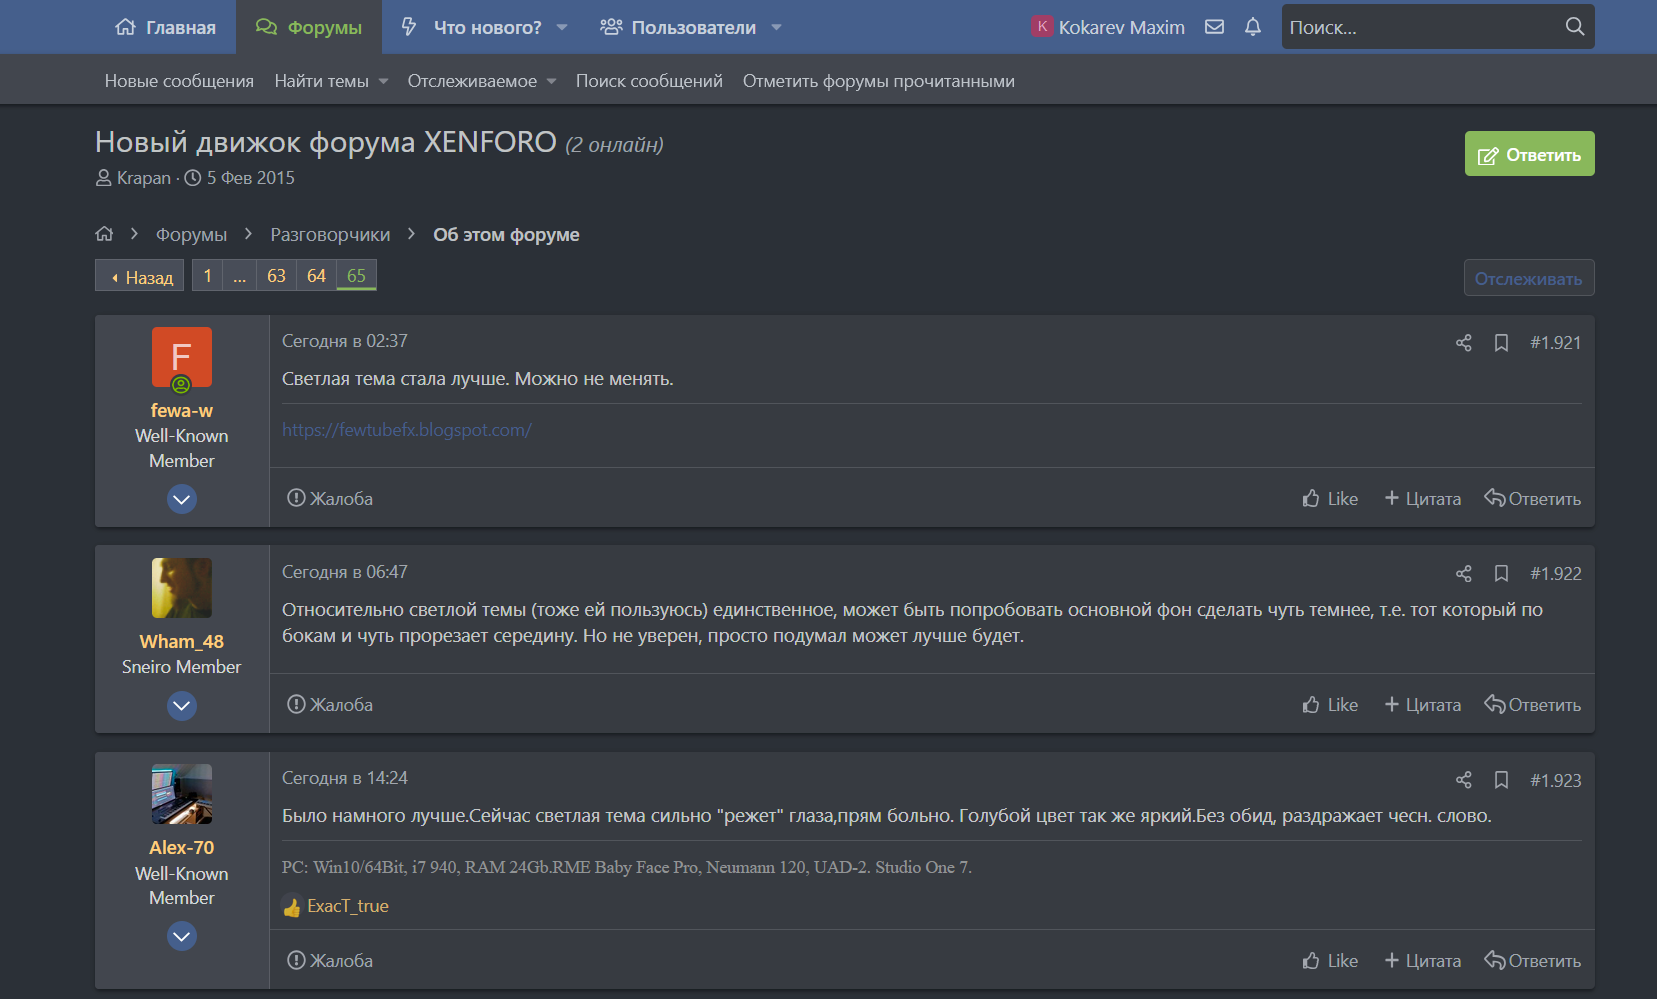Image resolution: width=1657 pixels, height=999 pixels.
Task: Expand fewa-w user details chevron
Action: (x=181, y=499)
